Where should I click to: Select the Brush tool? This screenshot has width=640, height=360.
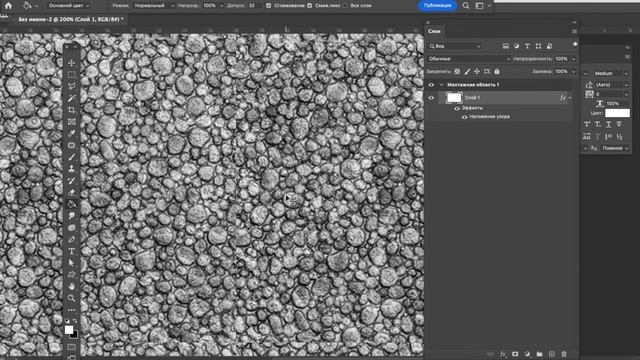tap(71, 157)
